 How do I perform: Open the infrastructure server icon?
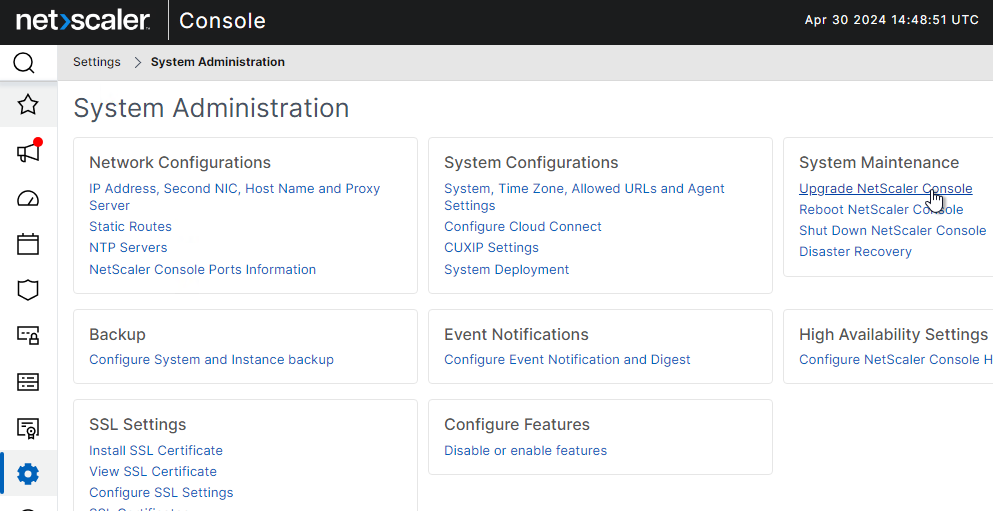click(x=28, y=382)
